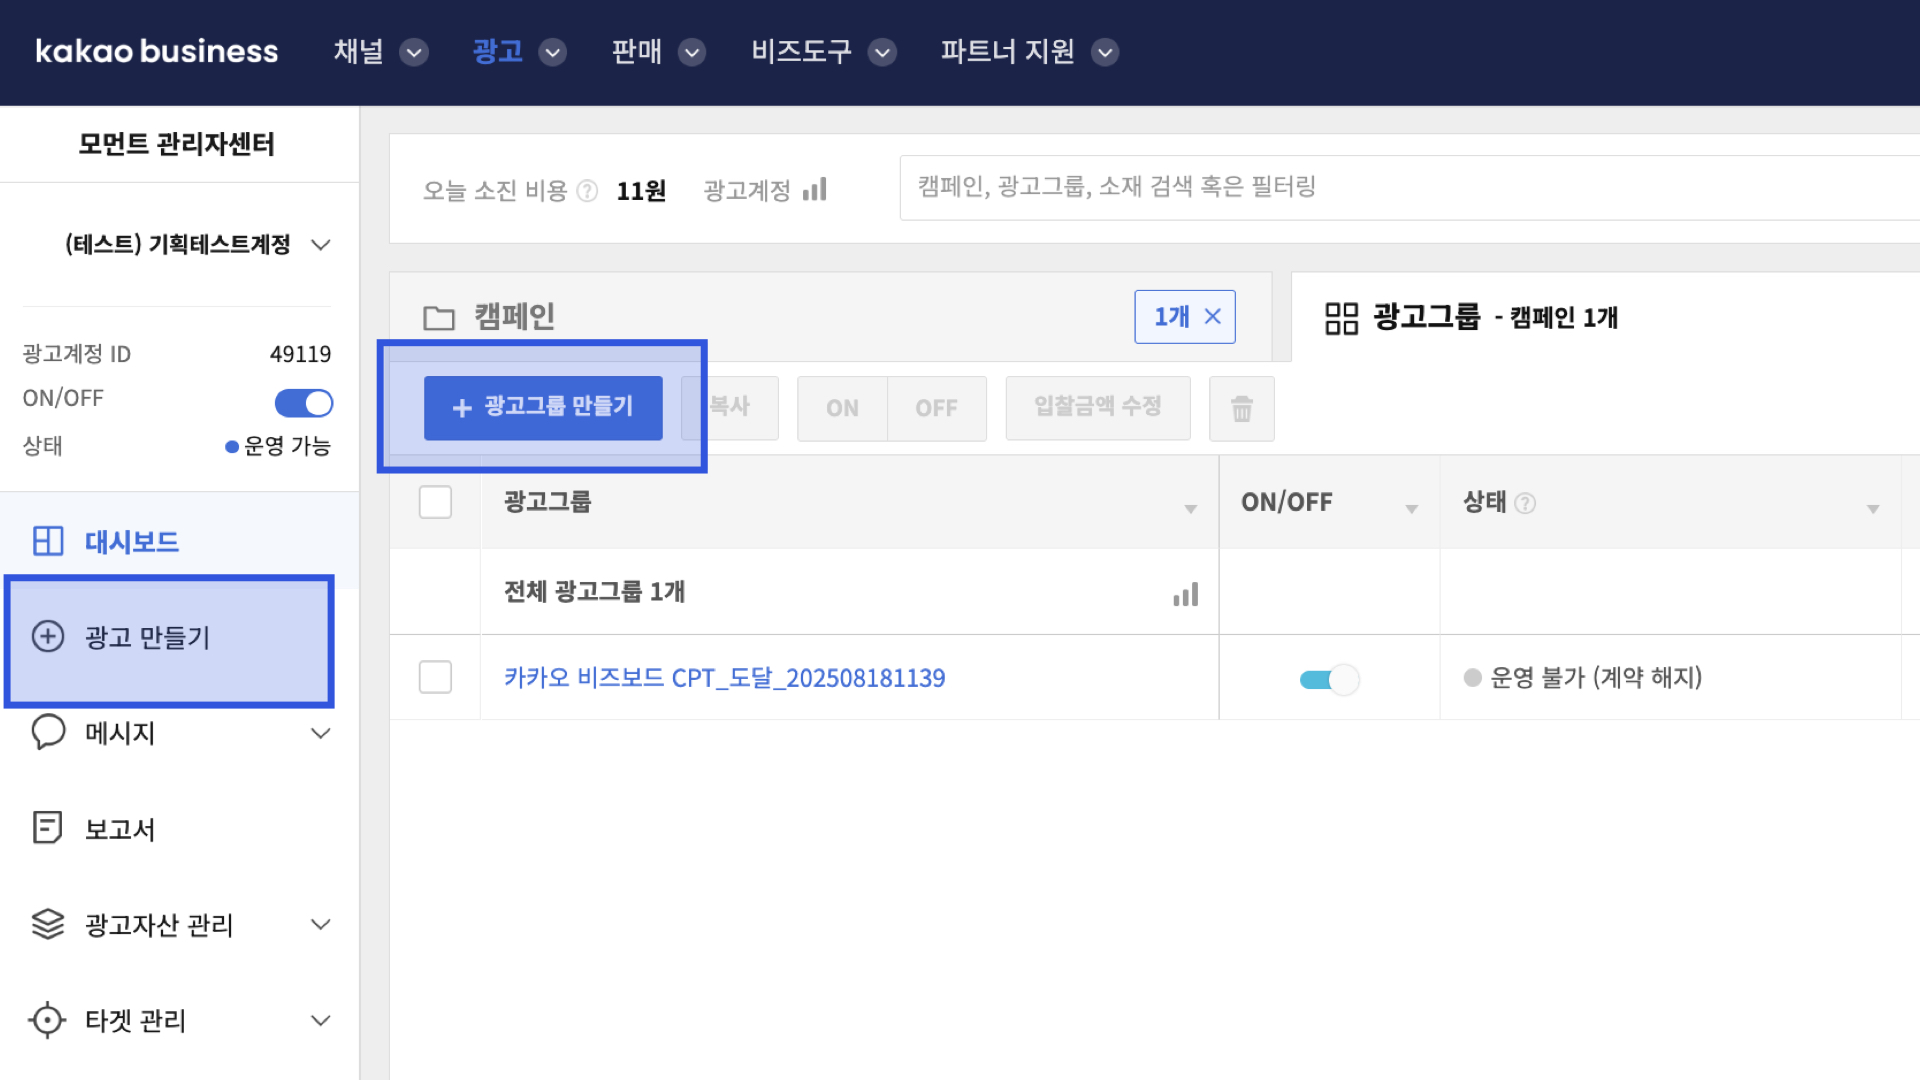This screenshot has height=1080, width=1920.
Task: Remove the 1개 campaign filter with X
Action: pos(1212,317)
